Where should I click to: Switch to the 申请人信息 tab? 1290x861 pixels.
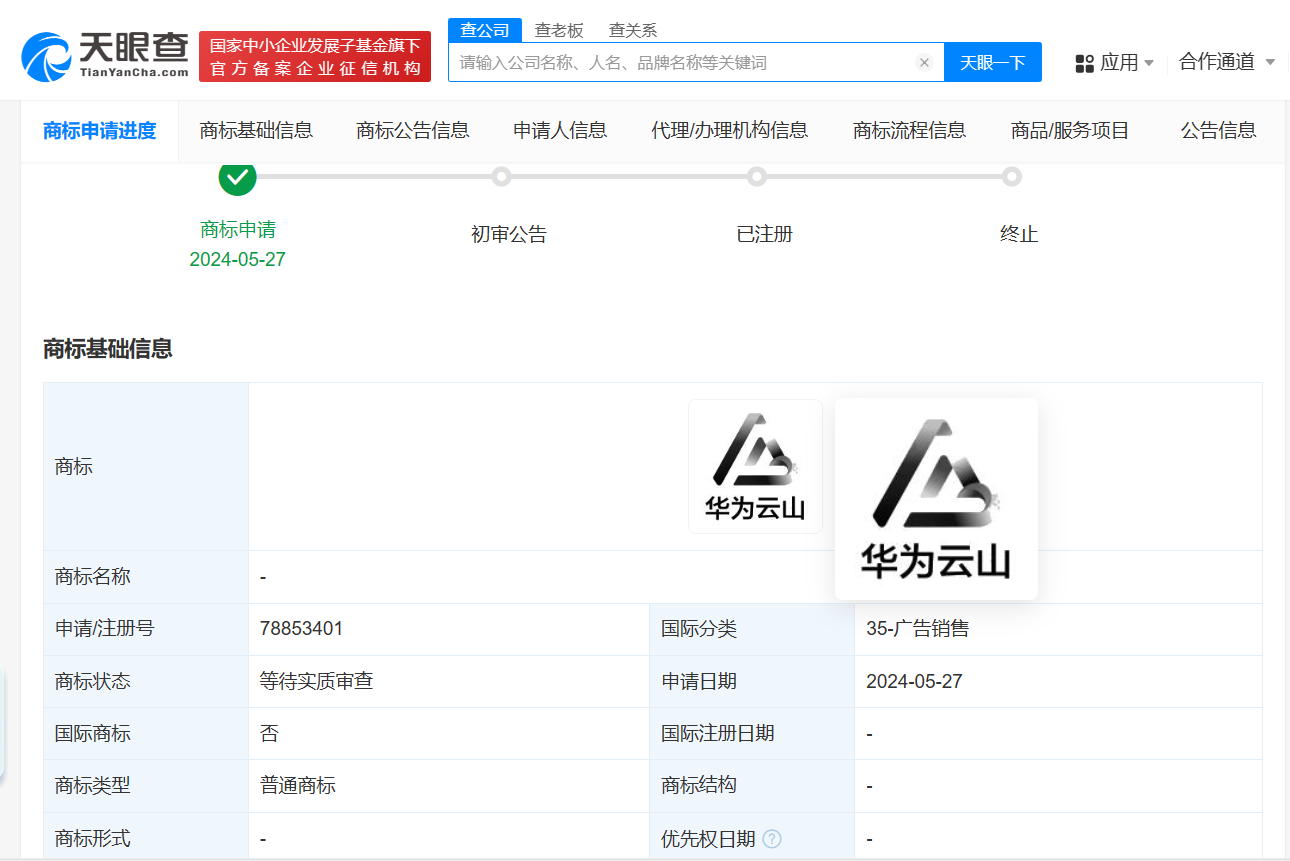pyautogui.click(x=560, y=130)
